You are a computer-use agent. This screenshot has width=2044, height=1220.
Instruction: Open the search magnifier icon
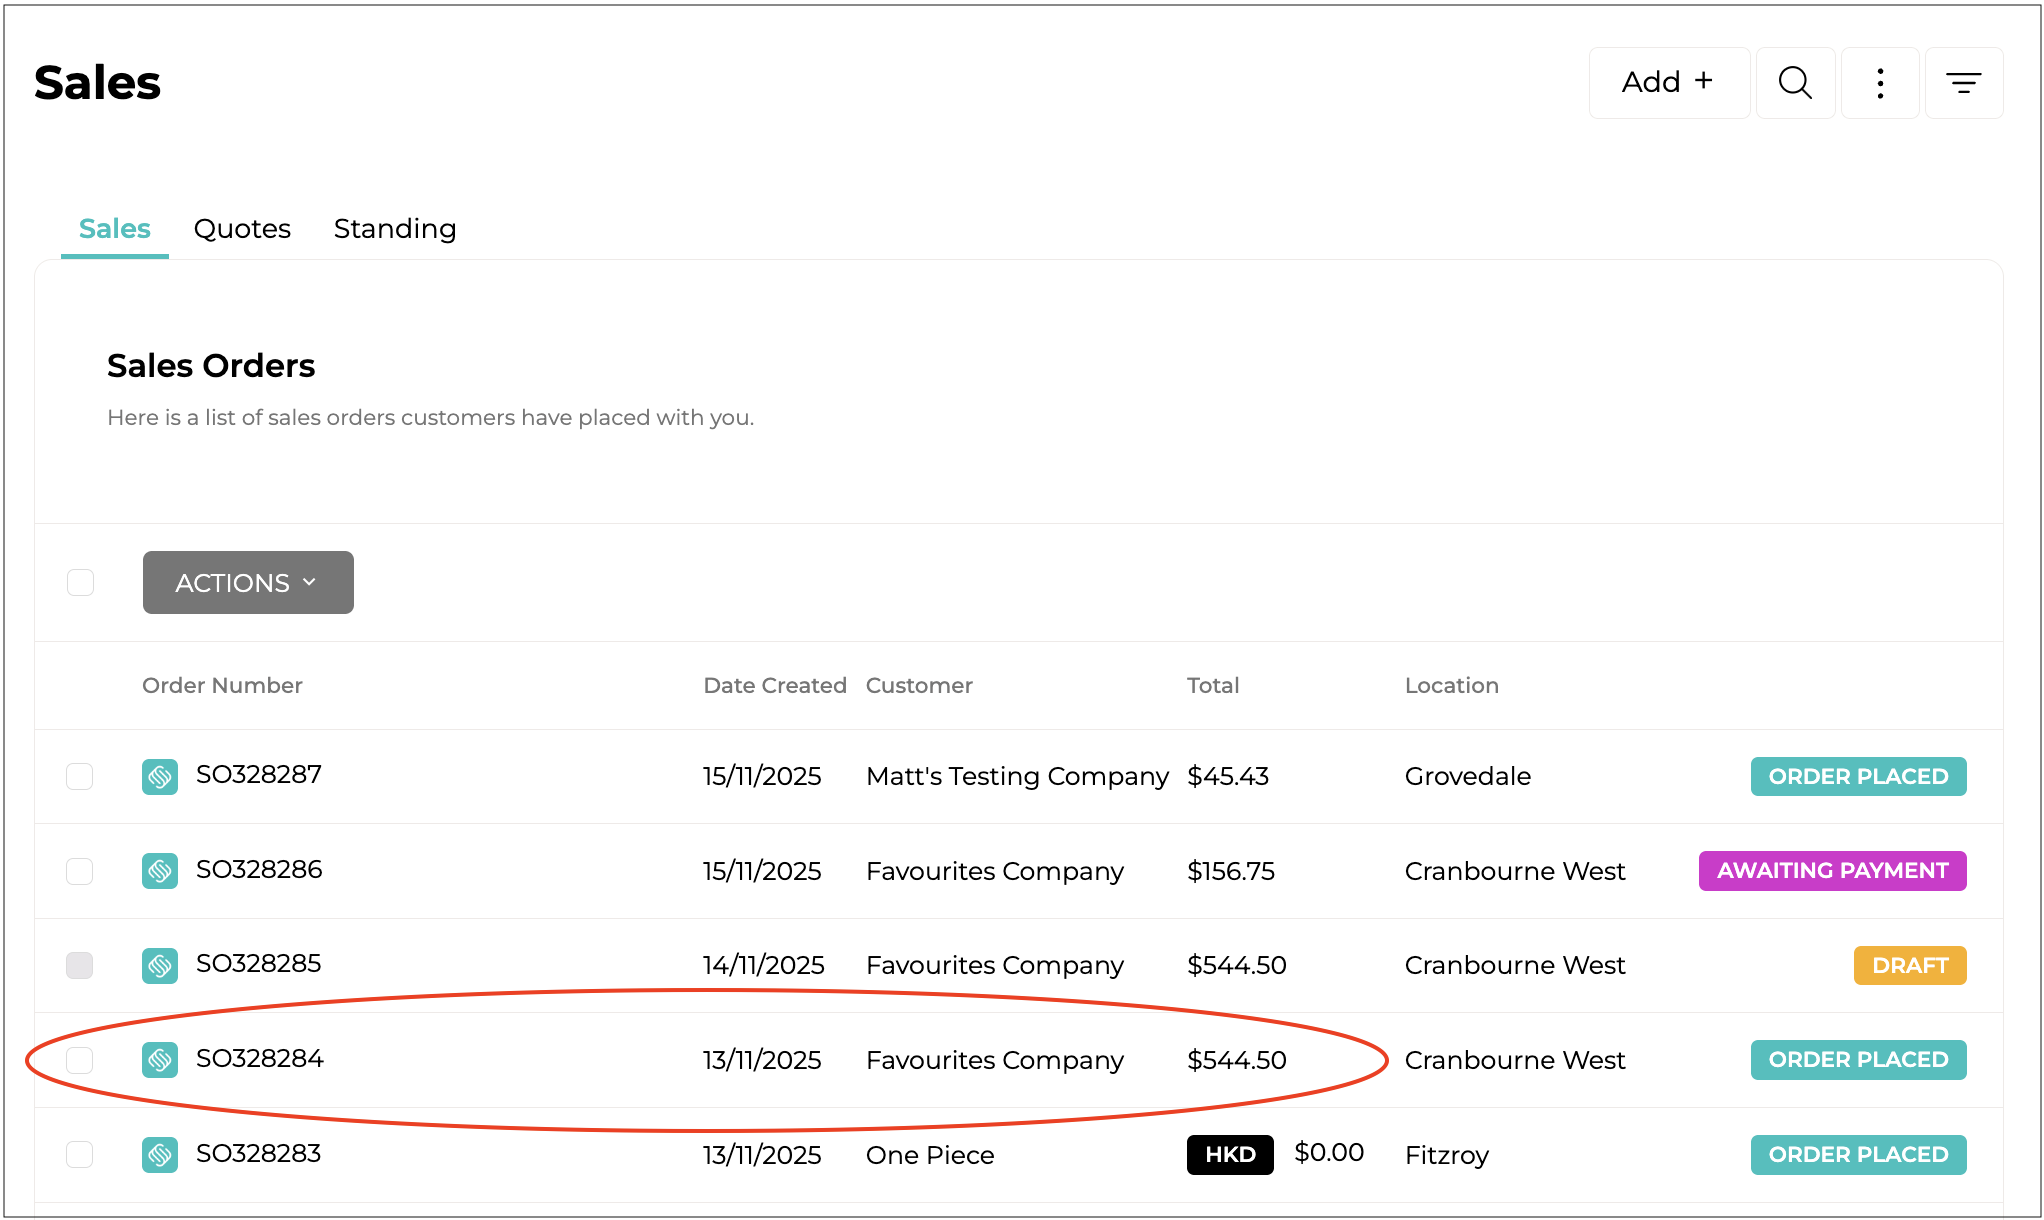pos(1795,83)
